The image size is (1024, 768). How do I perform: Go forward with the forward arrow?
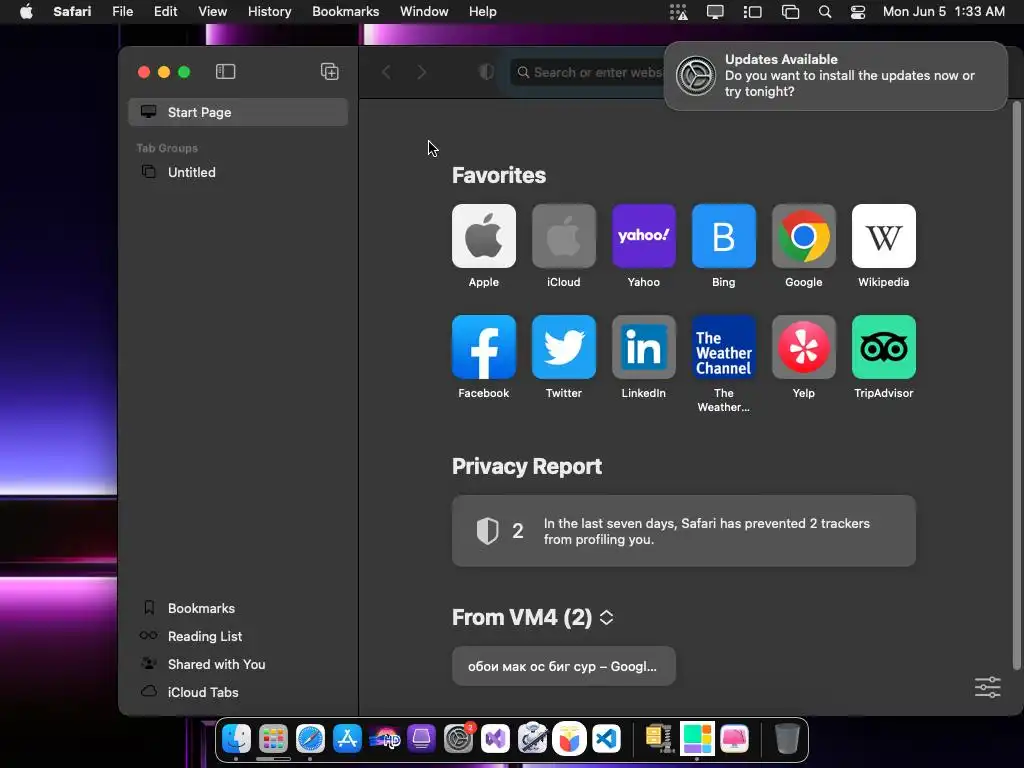[422, 72]
